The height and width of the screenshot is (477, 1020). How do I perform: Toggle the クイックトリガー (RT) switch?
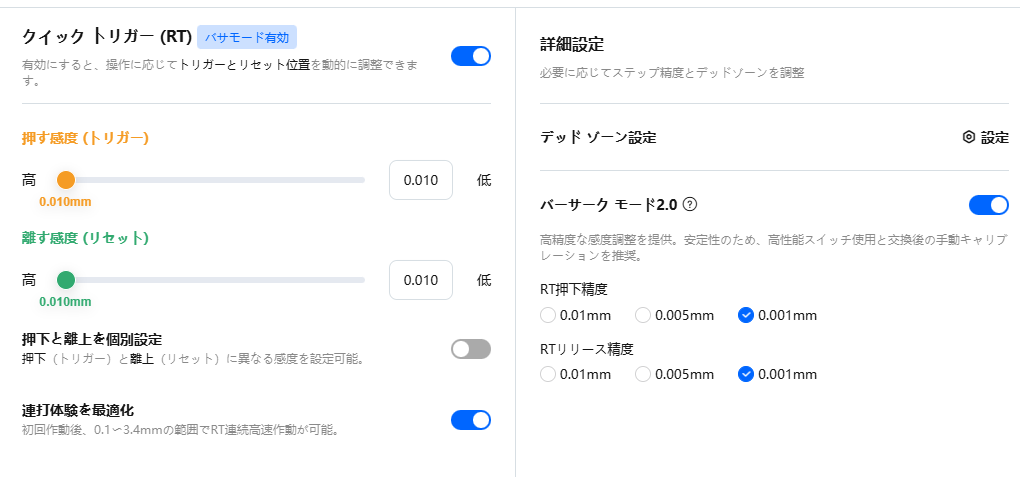click(471, 56)
